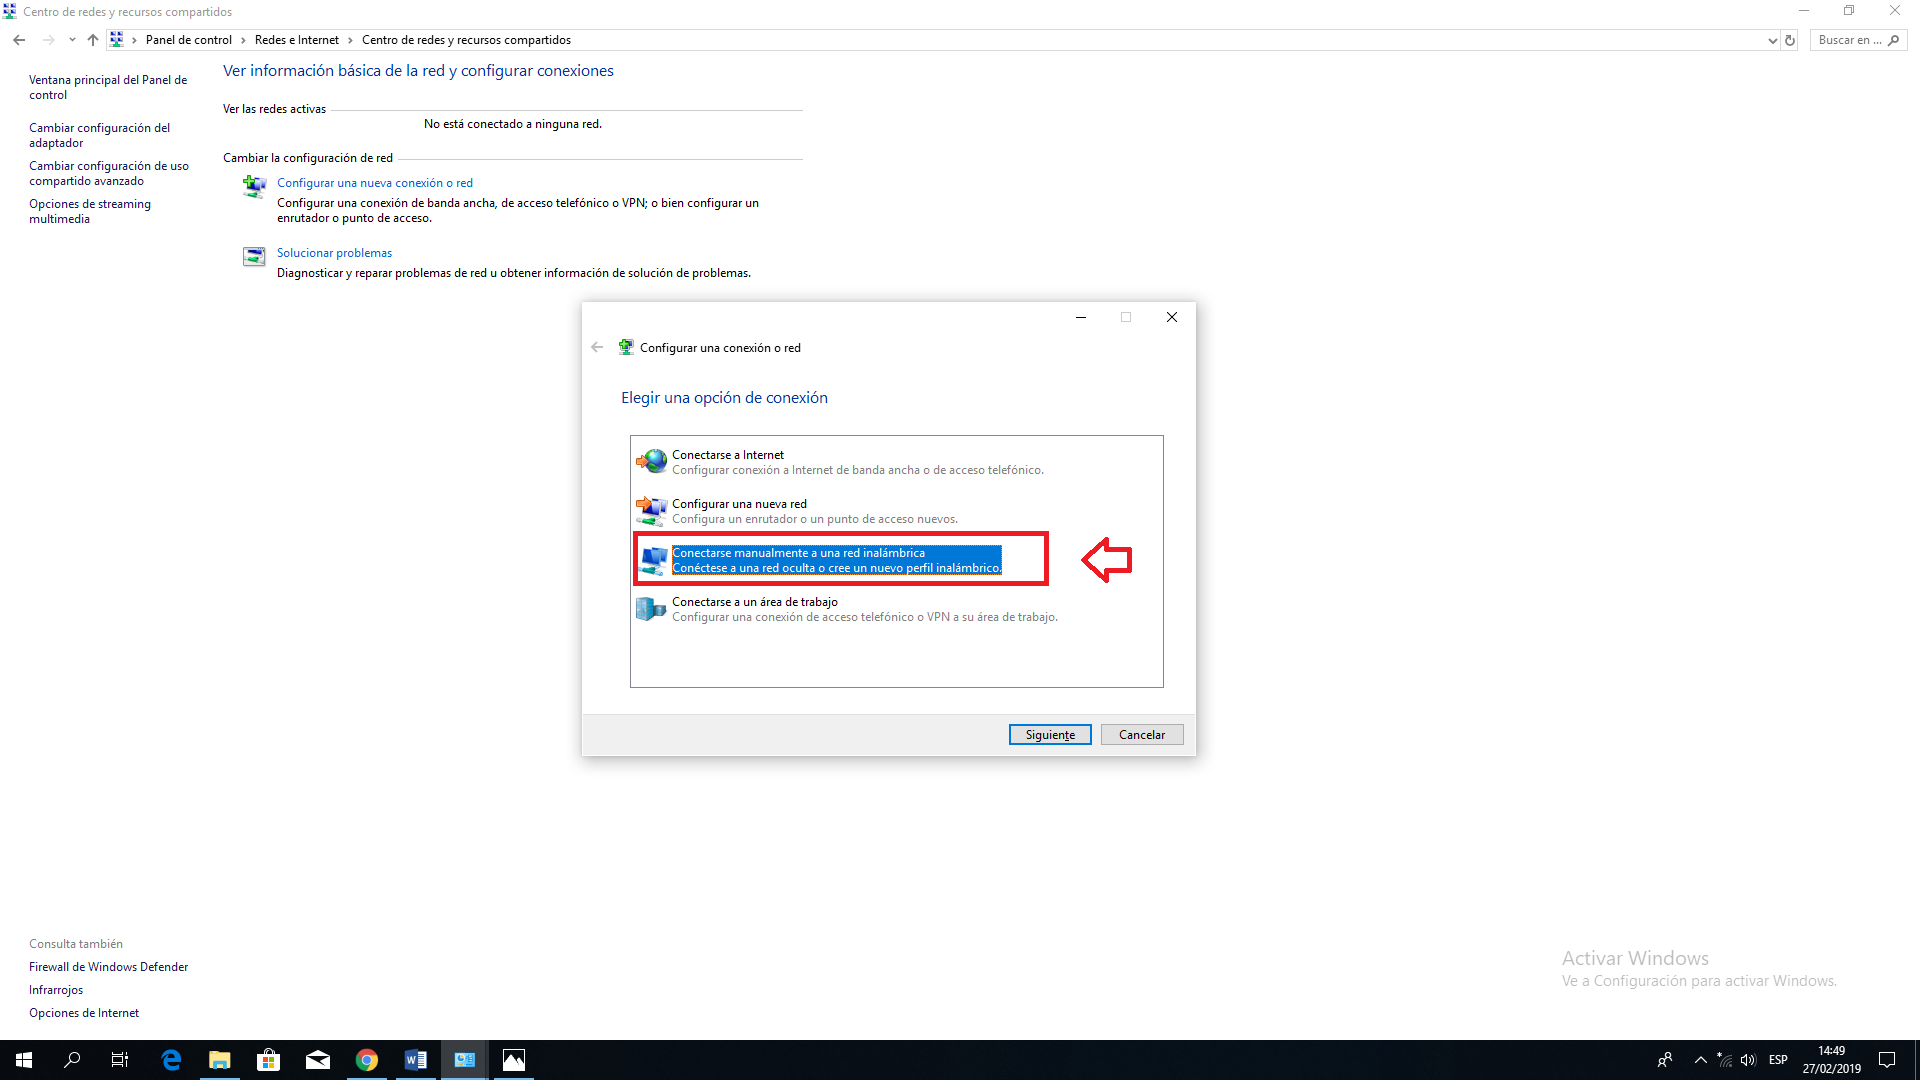Screen dimensions: 1920x1080
Task: Open Microsoft Word from the taskbar
Action: pos(416,1060)
